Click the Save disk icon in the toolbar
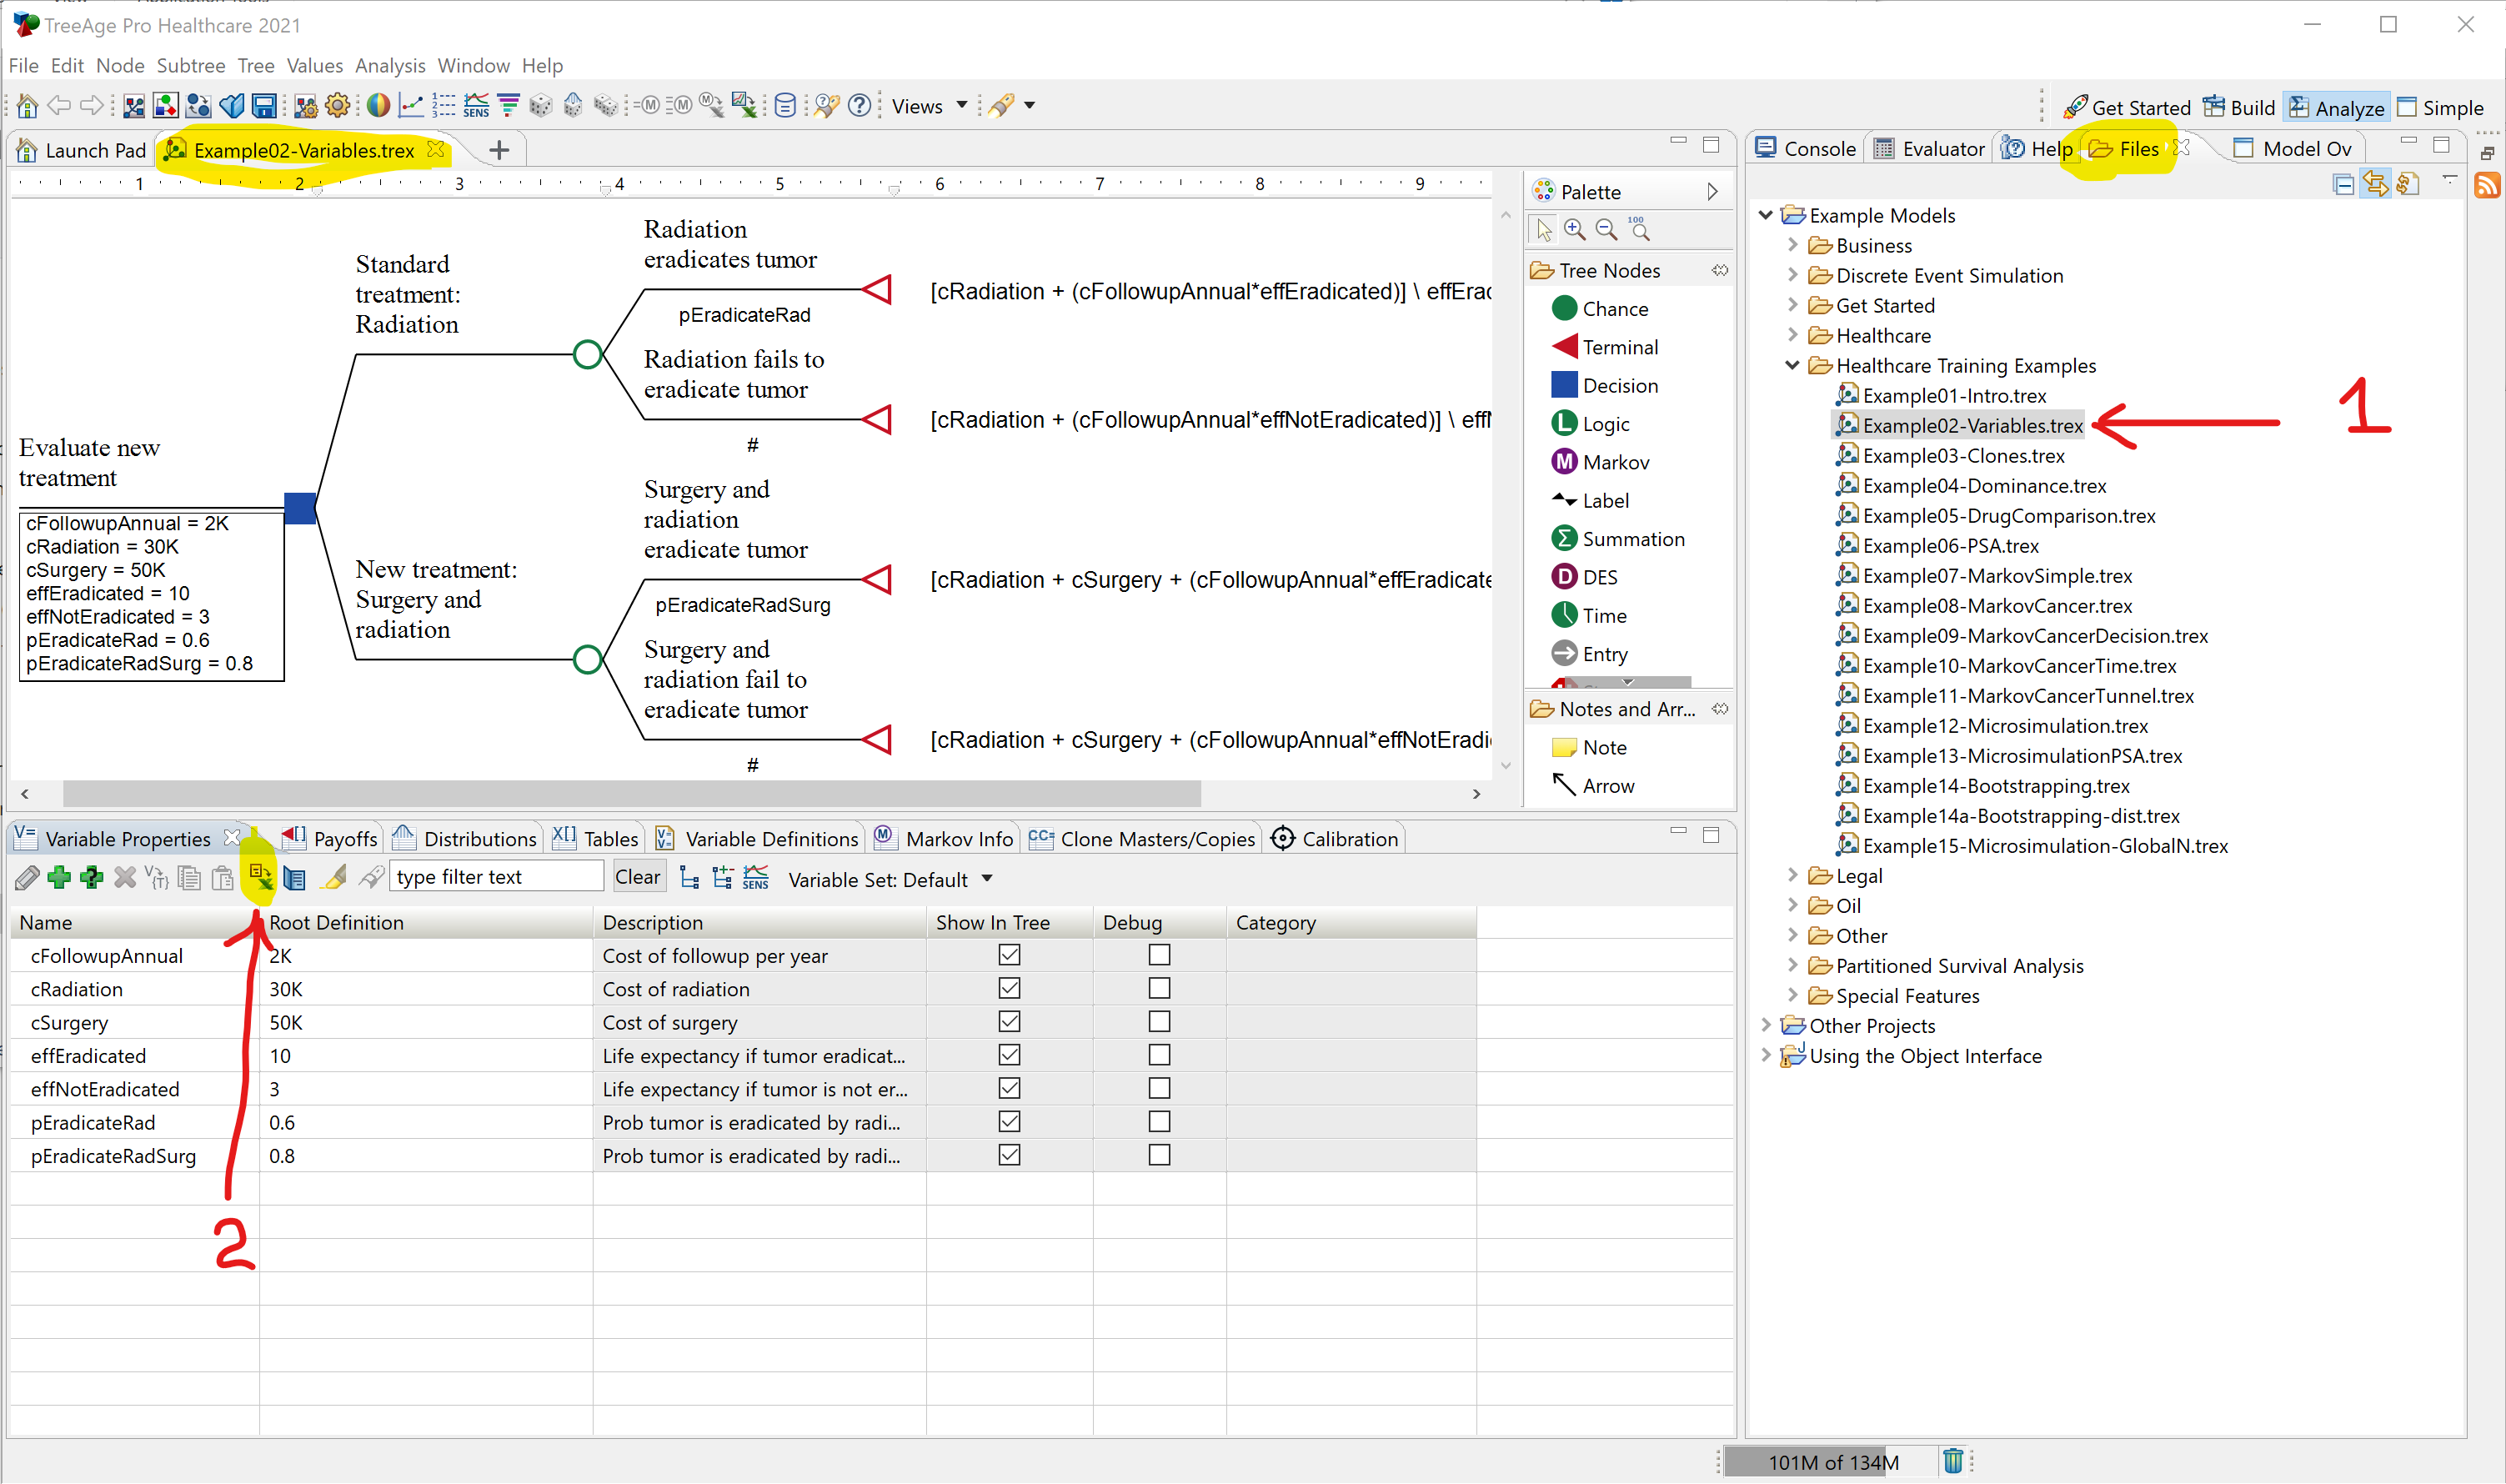Image resolution: width=2506 pixels, height=1484 pixels. click(x=264, y=105)
